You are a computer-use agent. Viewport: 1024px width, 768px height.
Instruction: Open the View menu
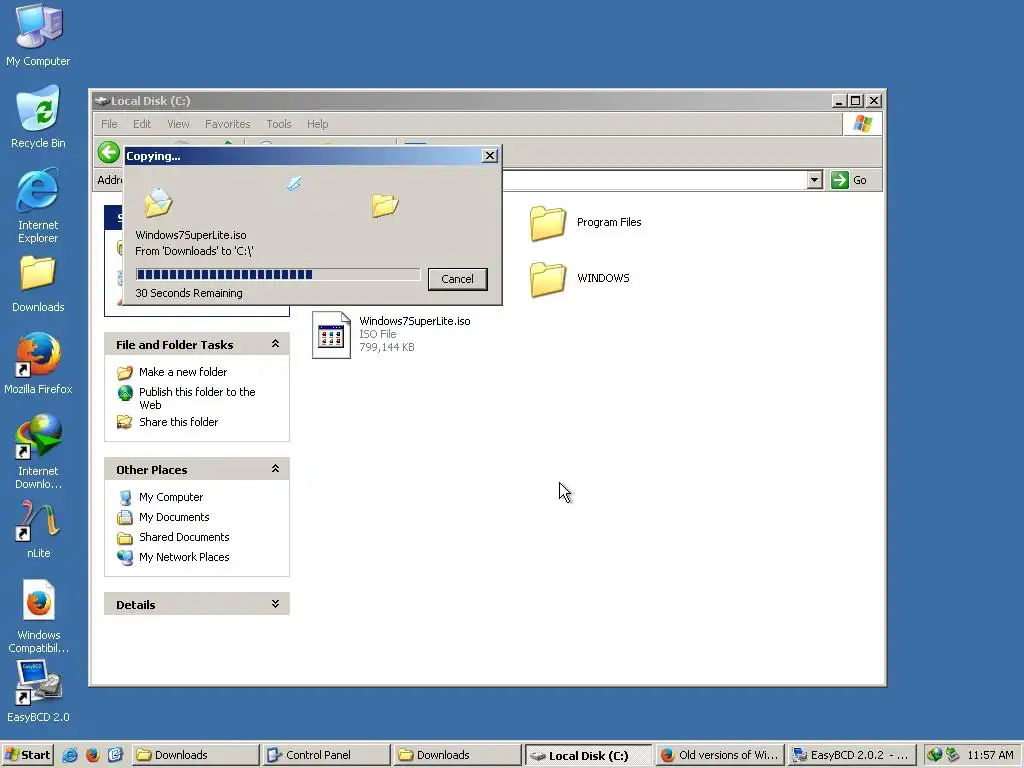point(178,124)
